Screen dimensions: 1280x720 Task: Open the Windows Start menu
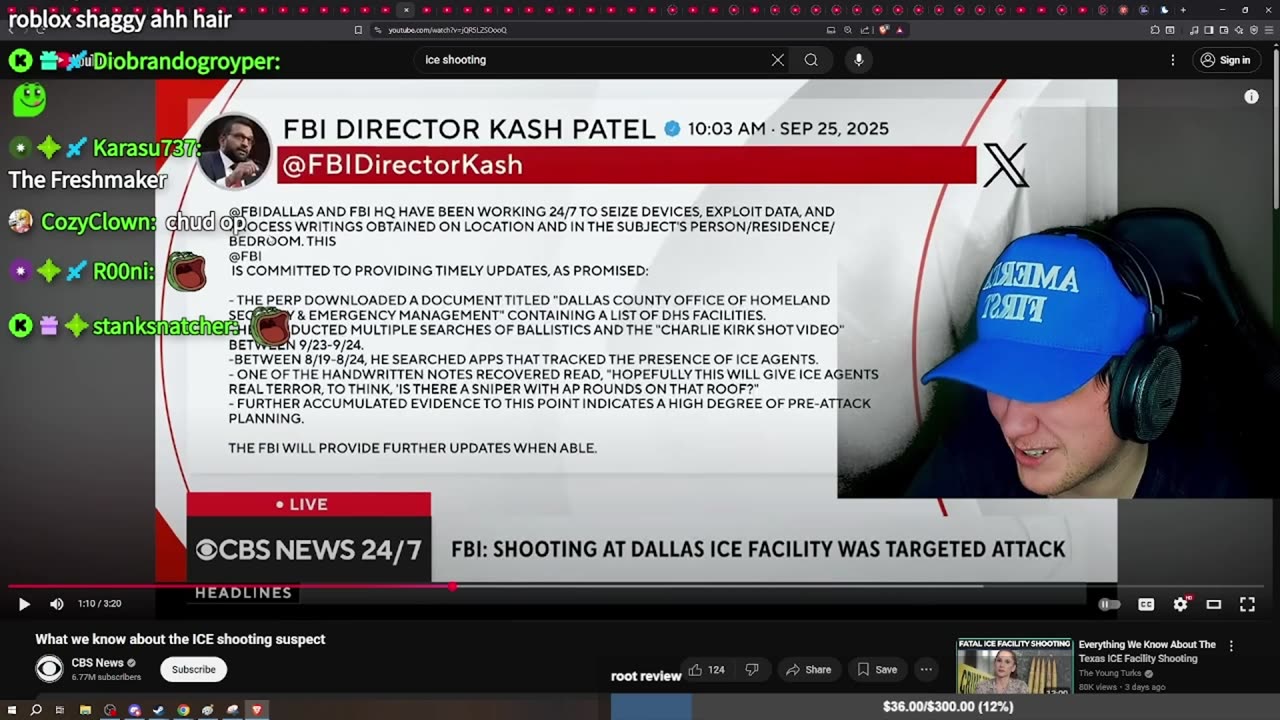click(12, 710)
